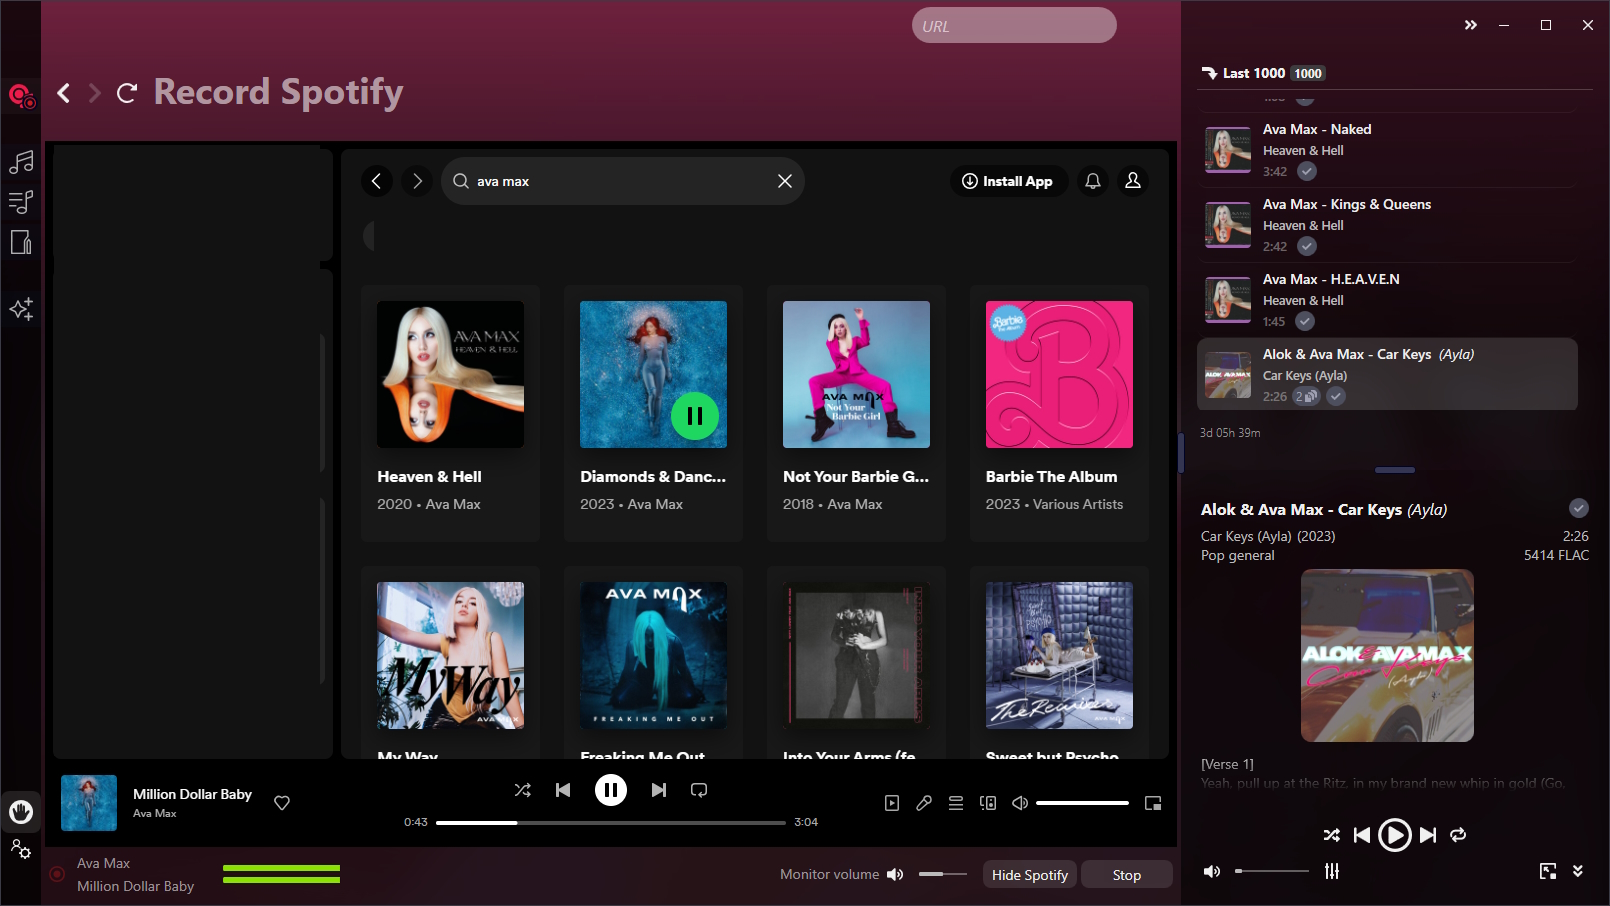
Task: Pause the Spotify player
Action: (611, 790)
